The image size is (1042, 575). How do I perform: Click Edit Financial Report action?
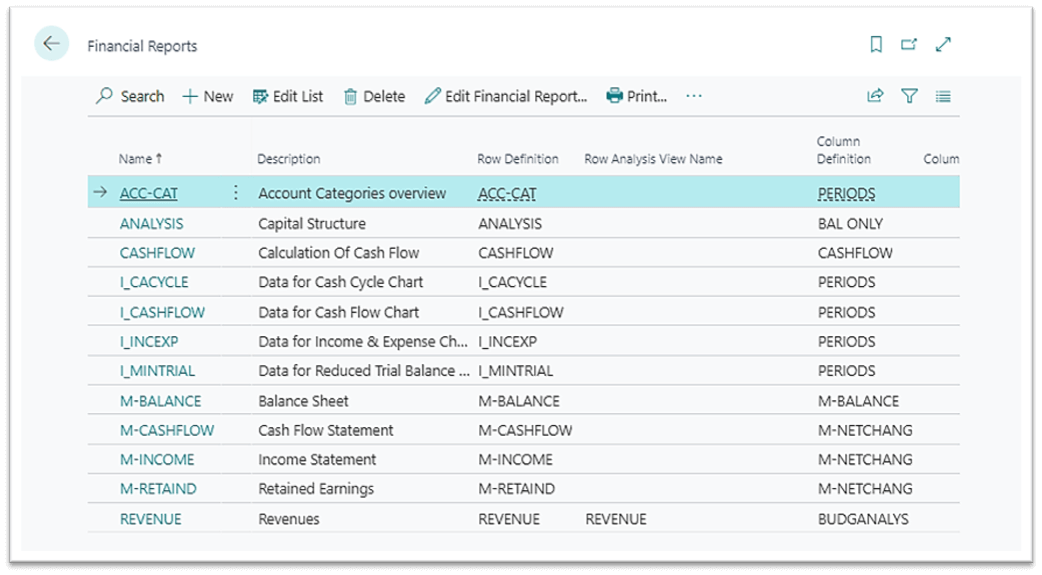pos(506,96)
